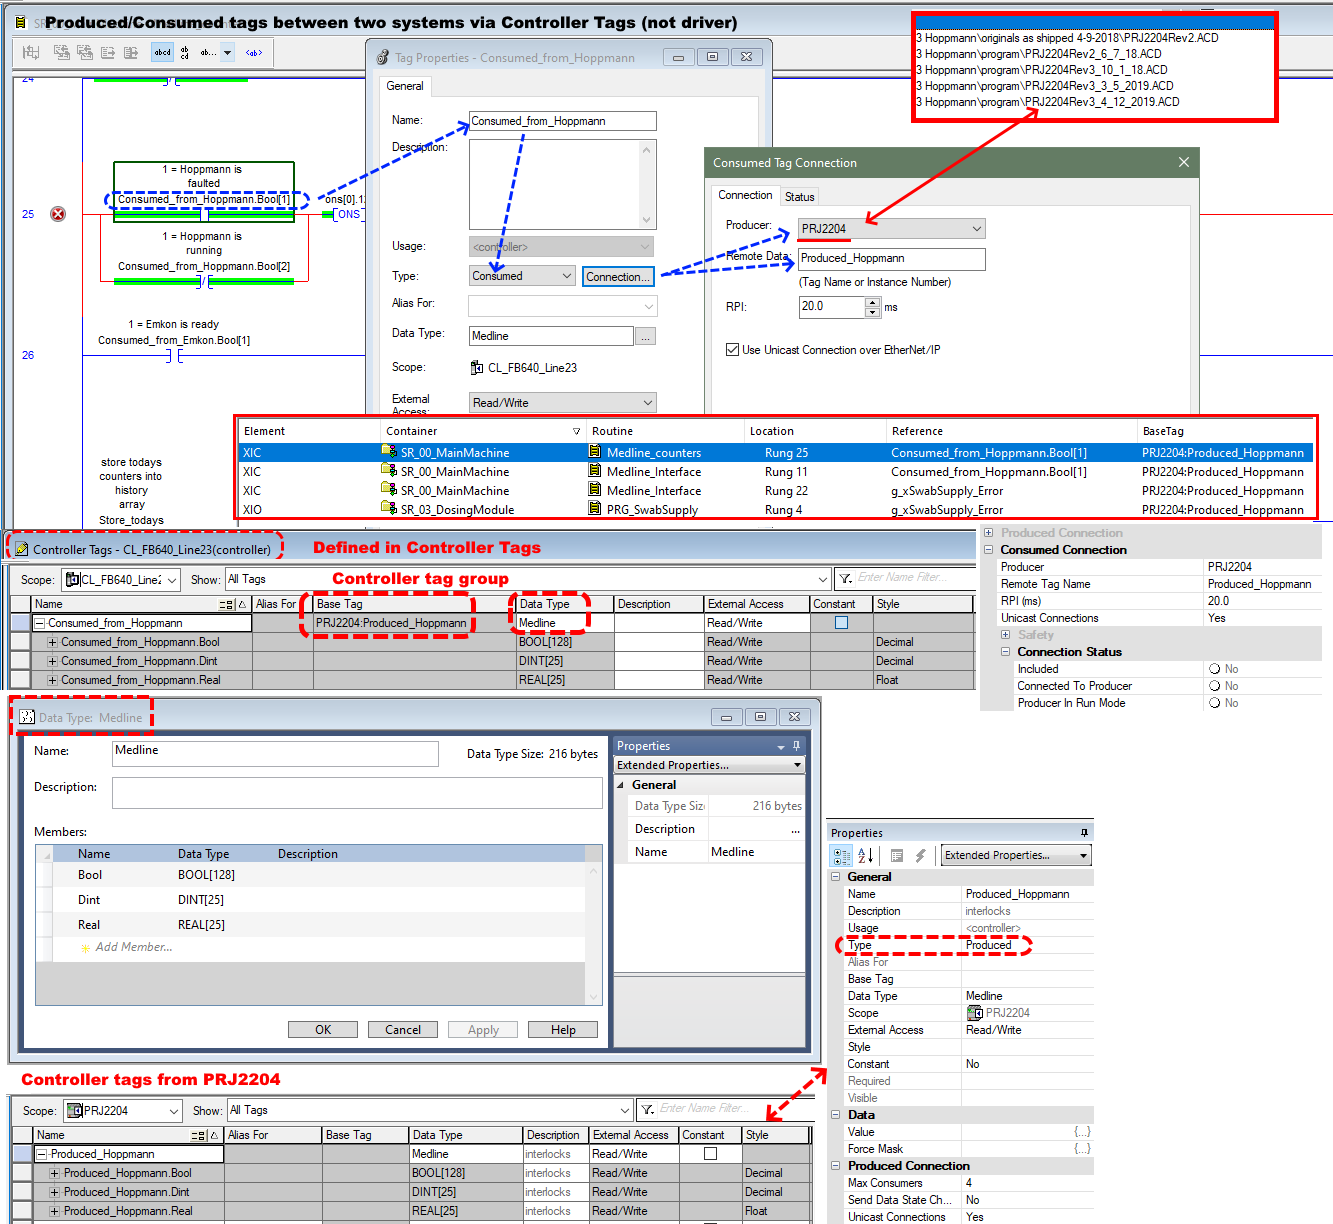Switch to the Status tab
Screen dimensions: 1333x1224
coord(799,197)
